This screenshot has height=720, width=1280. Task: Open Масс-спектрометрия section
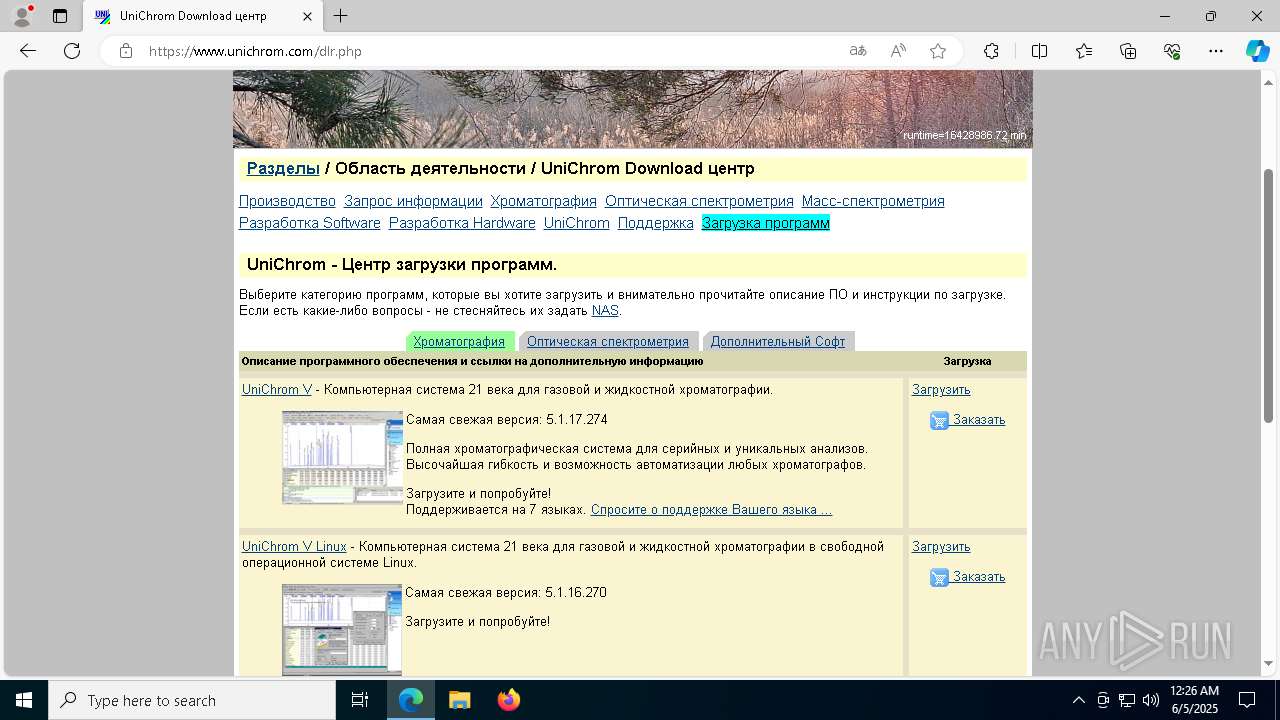[x=873, y=201]
